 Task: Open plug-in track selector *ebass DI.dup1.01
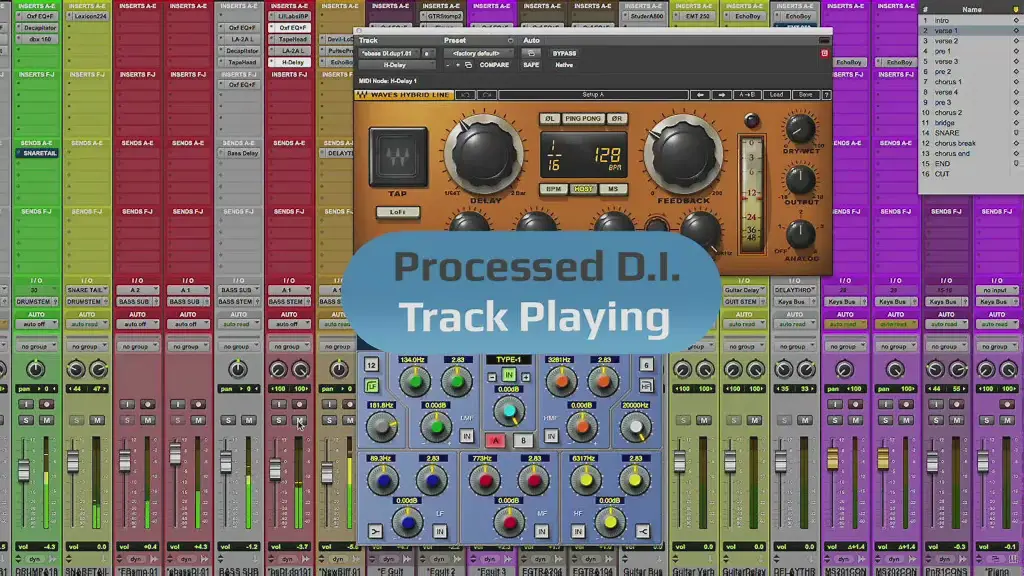pos(388,54)
